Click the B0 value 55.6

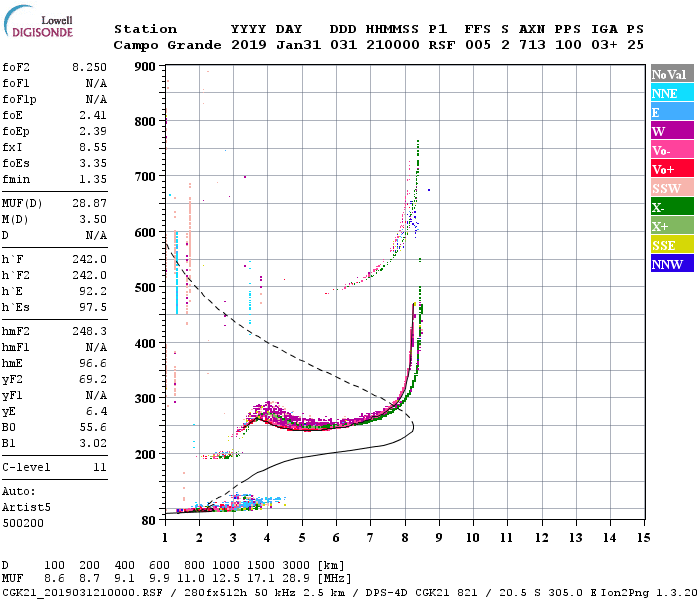tap(93, 427)
